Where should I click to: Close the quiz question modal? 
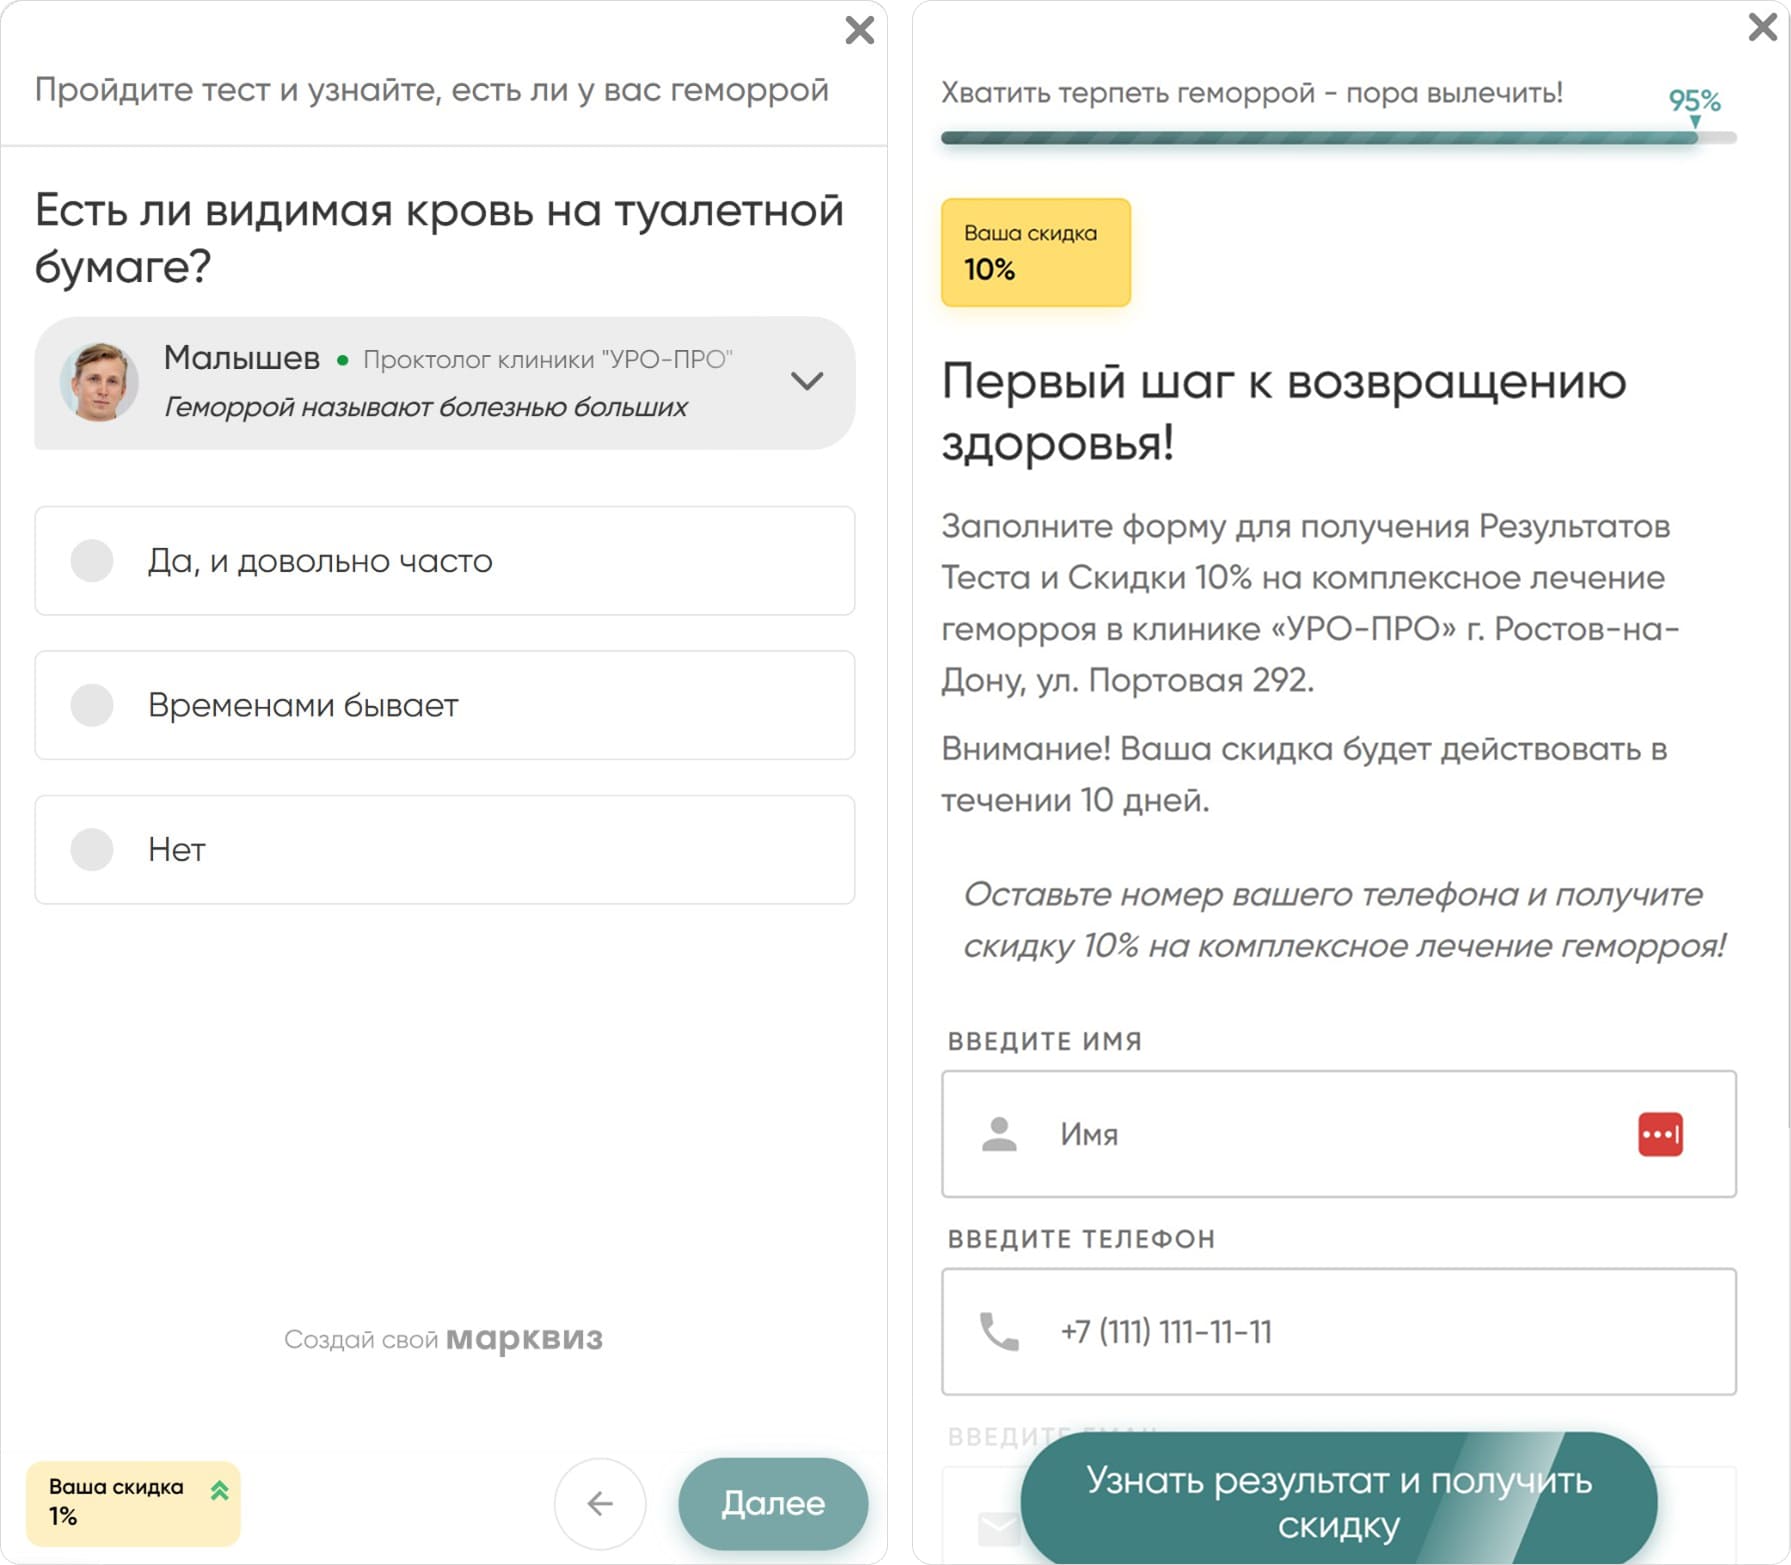[x=859, y=31]
